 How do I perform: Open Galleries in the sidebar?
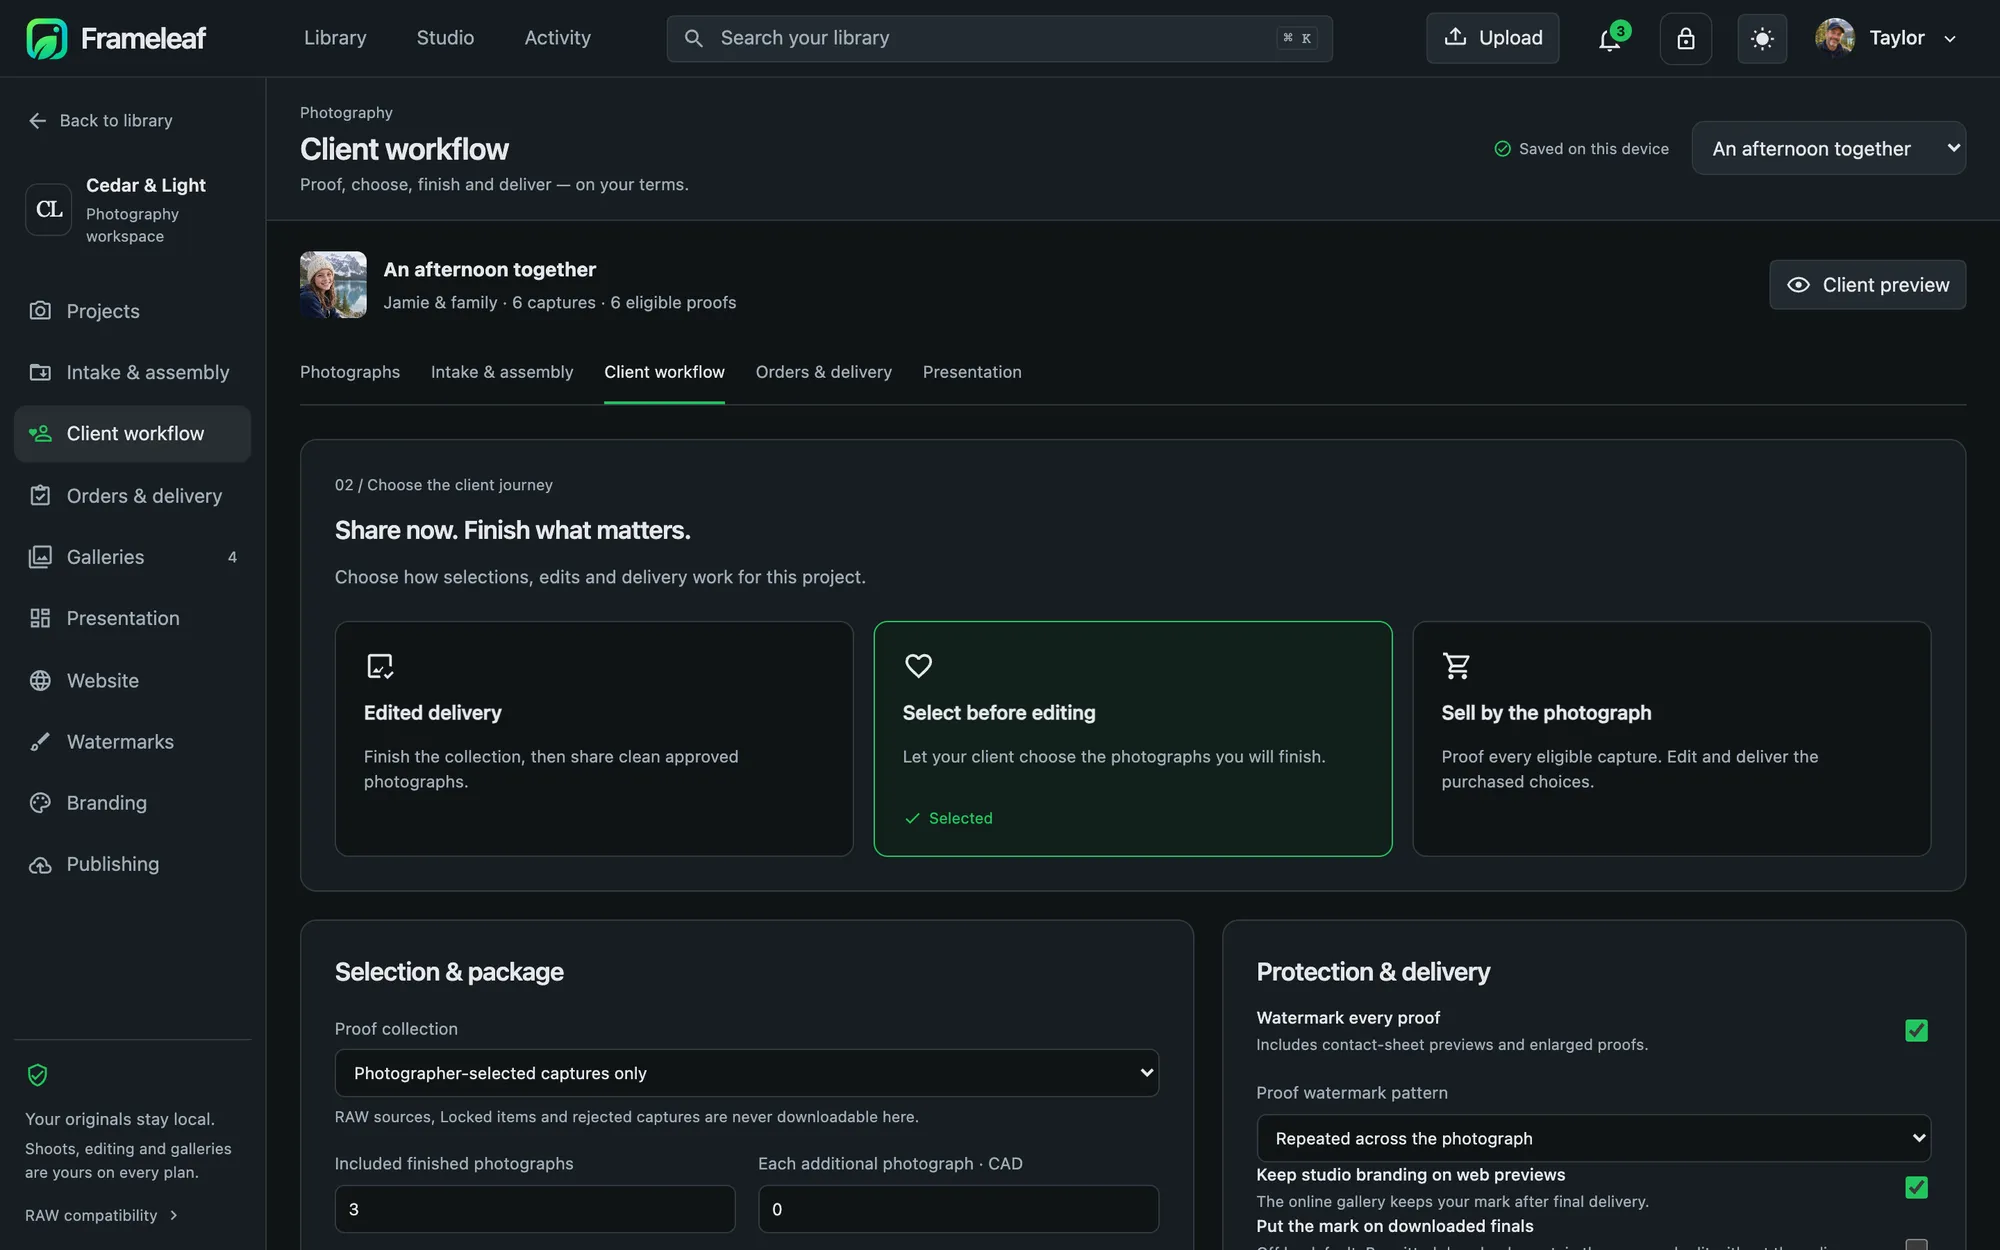click(x=132, y=557)
